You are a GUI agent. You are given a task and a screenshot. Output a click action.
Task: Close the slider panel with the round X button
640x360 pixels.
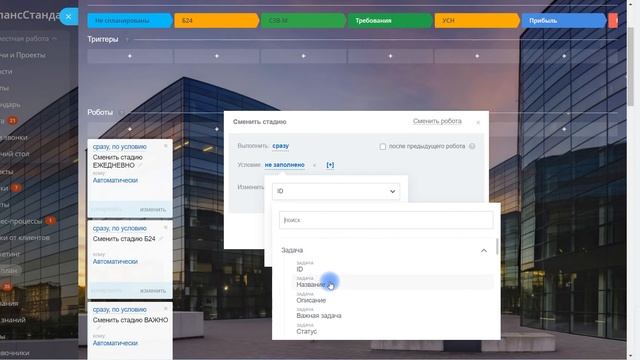pyautogui.click(x=69, y=17)
